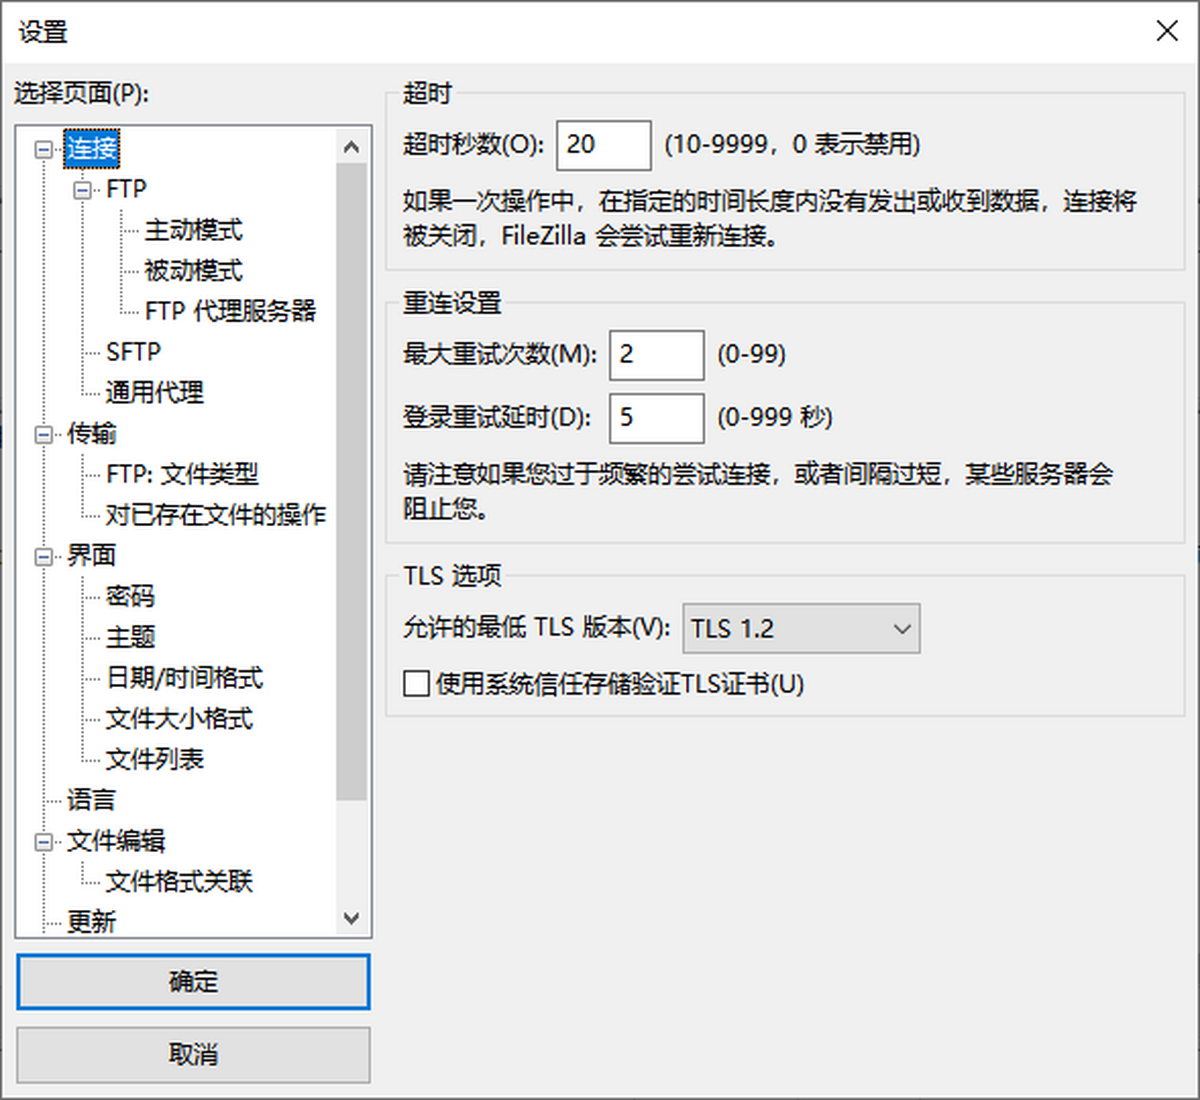Click the 超时秒数 input field
The image size is (1200, 1100).
pos(602,145)
